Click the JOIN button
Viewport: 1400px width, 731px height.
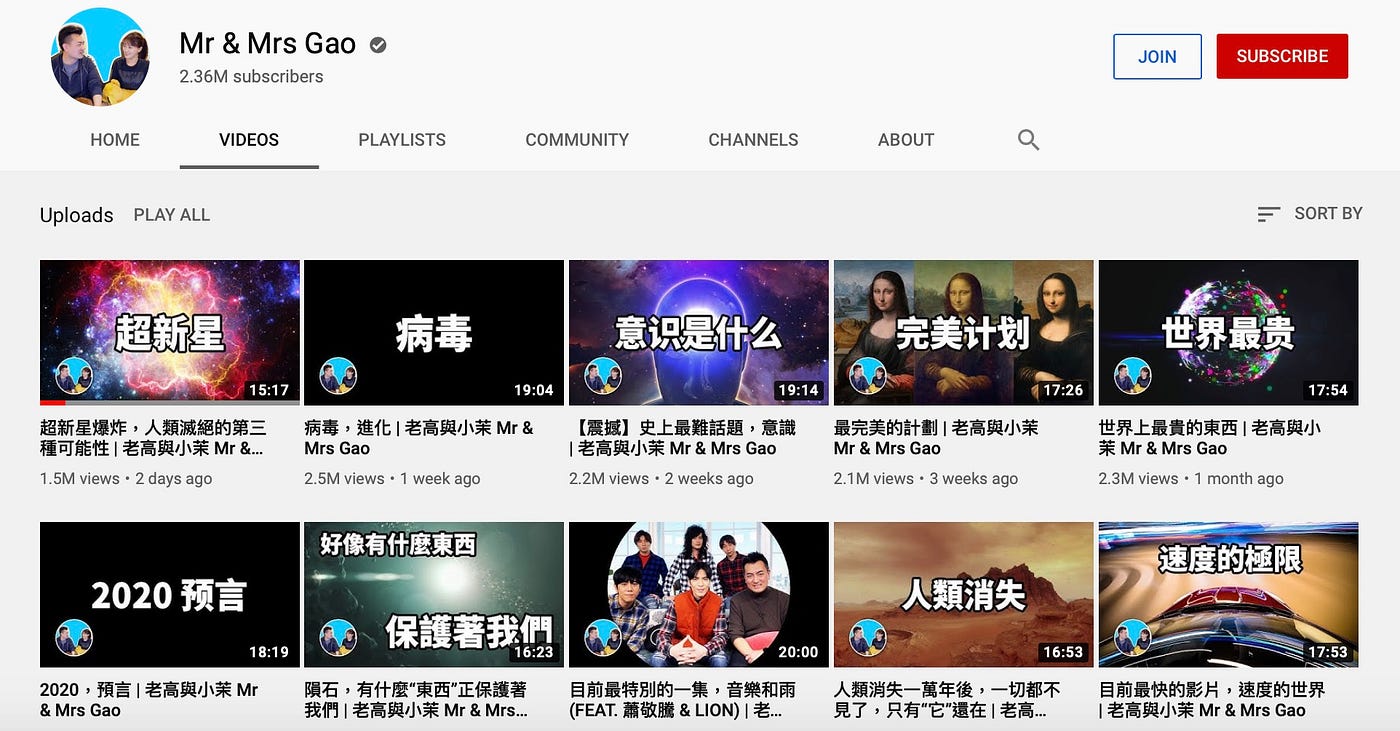click(x=1157, y=56)
